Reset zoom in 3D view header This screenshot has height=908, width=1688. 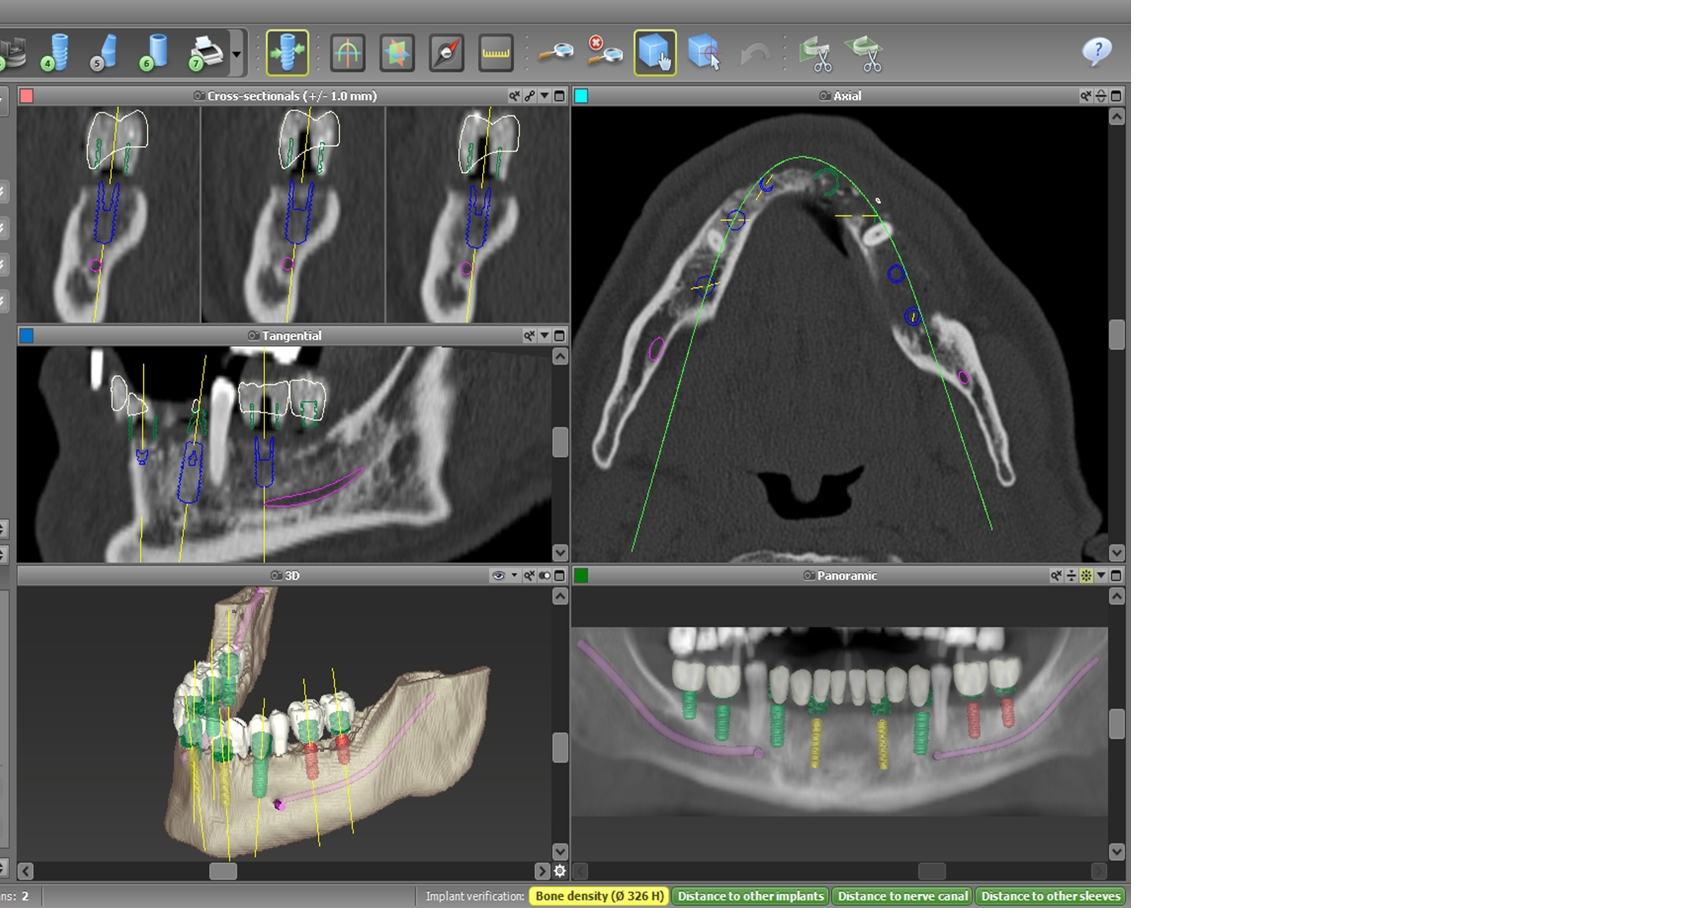click(x=529, y=576)
